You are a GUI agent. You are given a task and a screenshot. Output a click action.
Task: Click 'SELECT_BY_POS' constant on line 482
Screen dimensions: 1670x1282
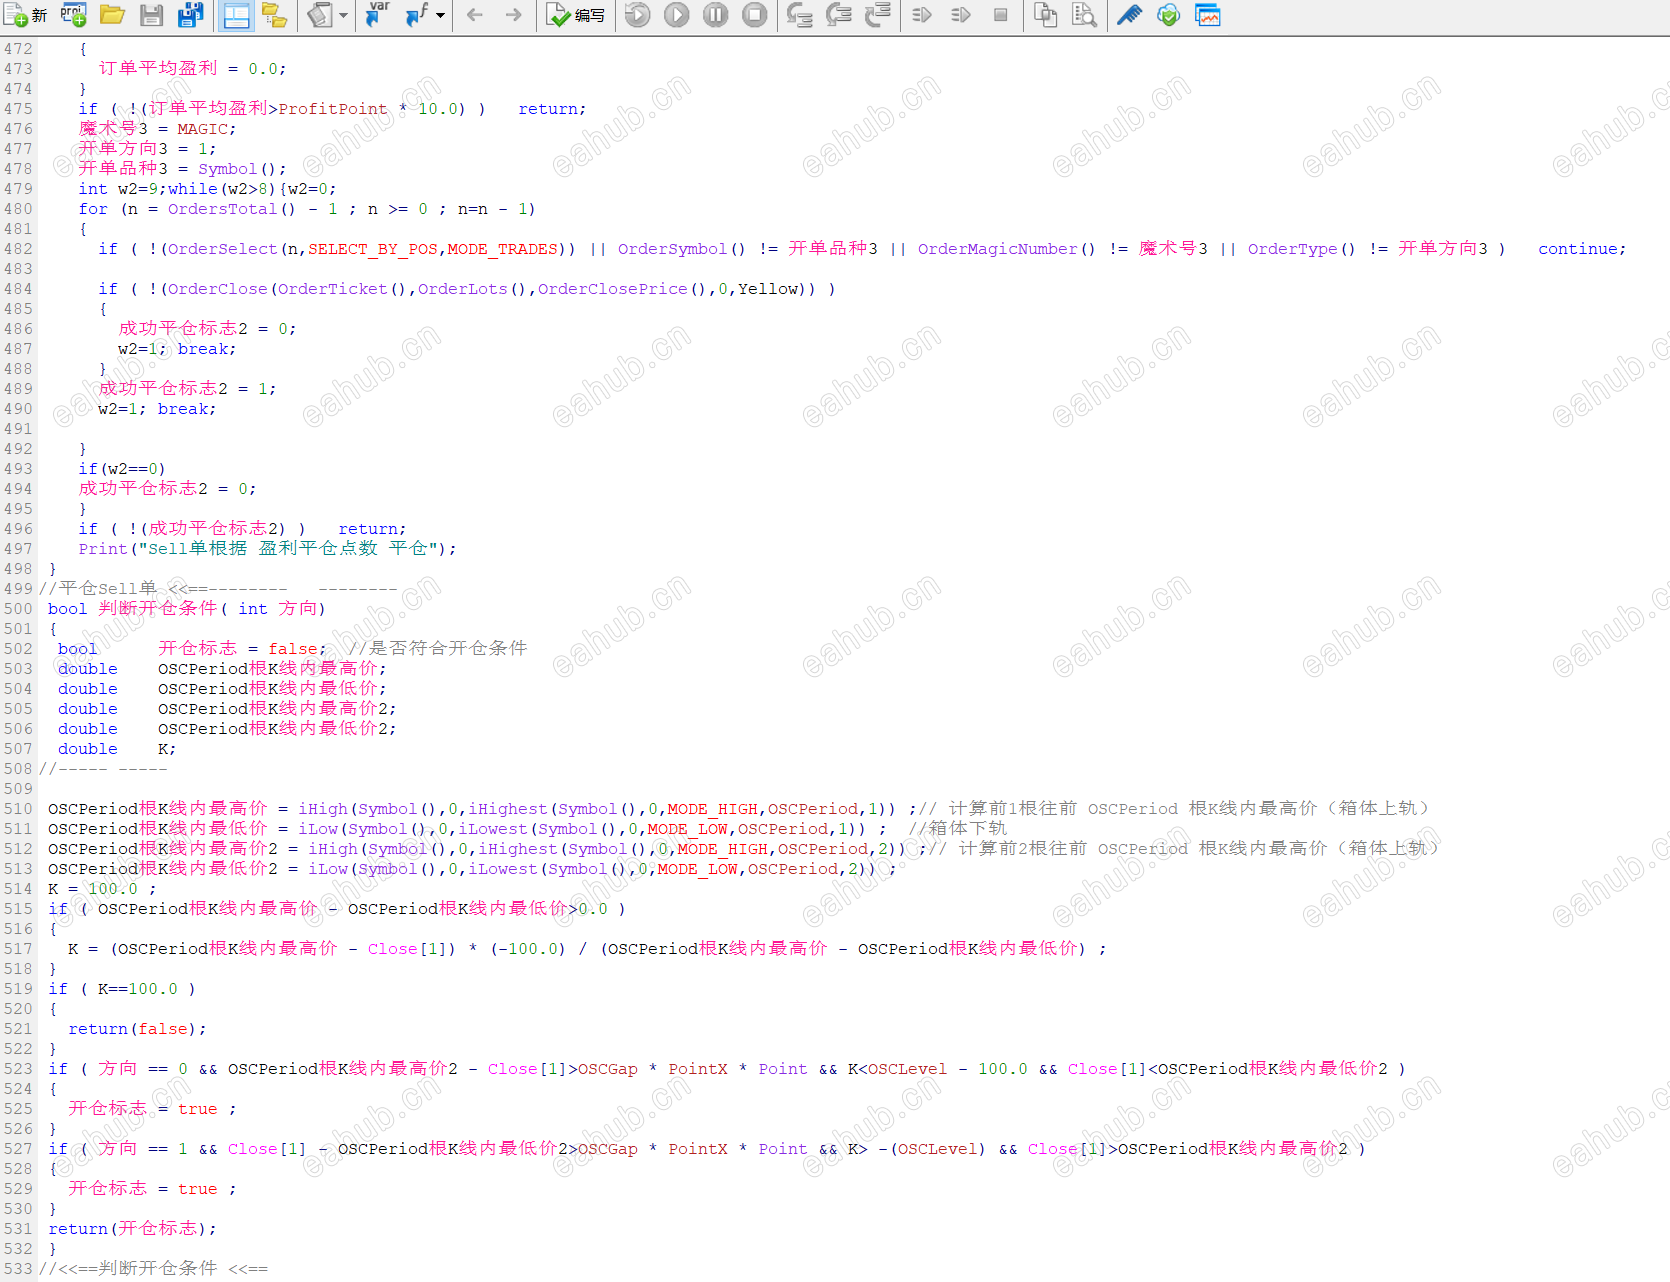click(372, 249)
